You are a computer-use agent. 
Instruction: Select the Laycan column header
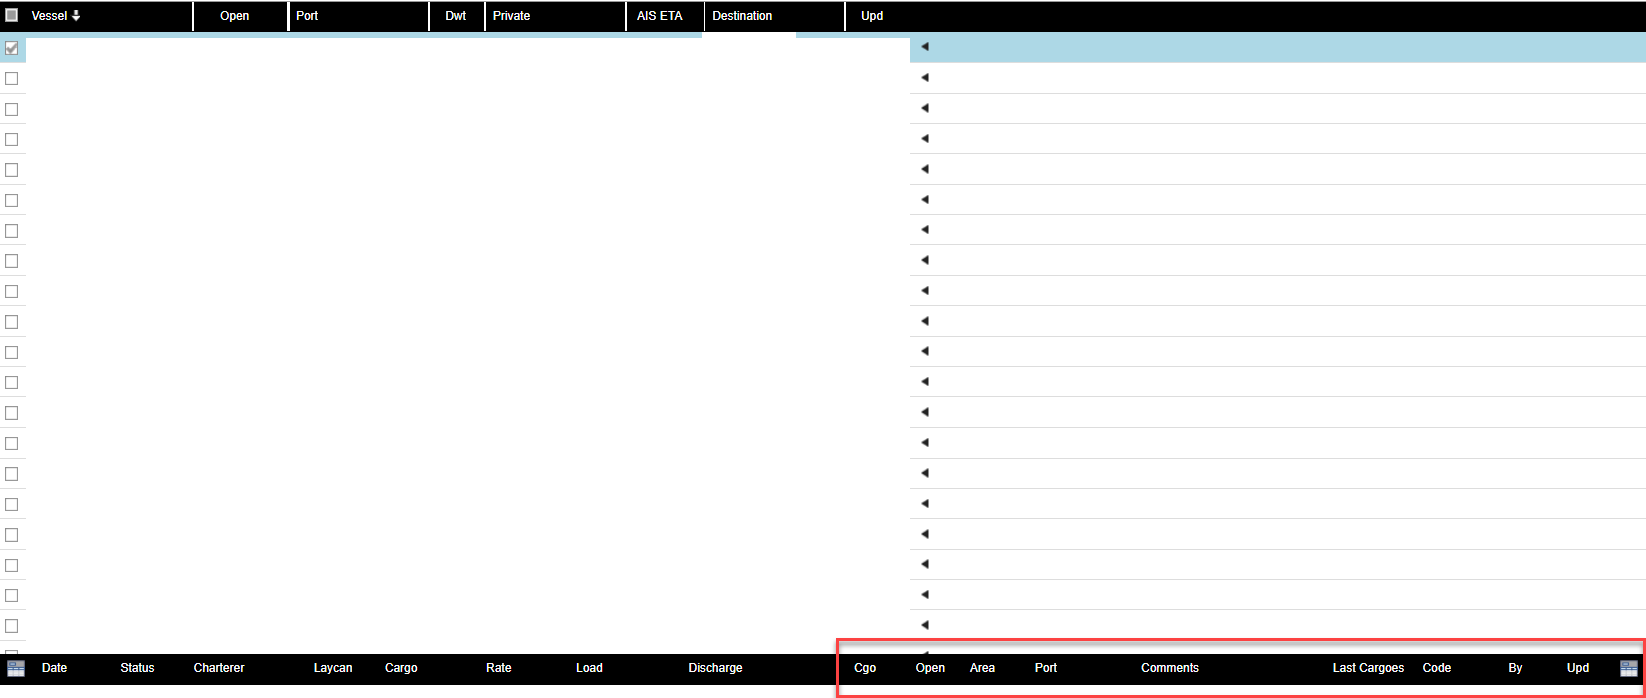pos(333,668)
